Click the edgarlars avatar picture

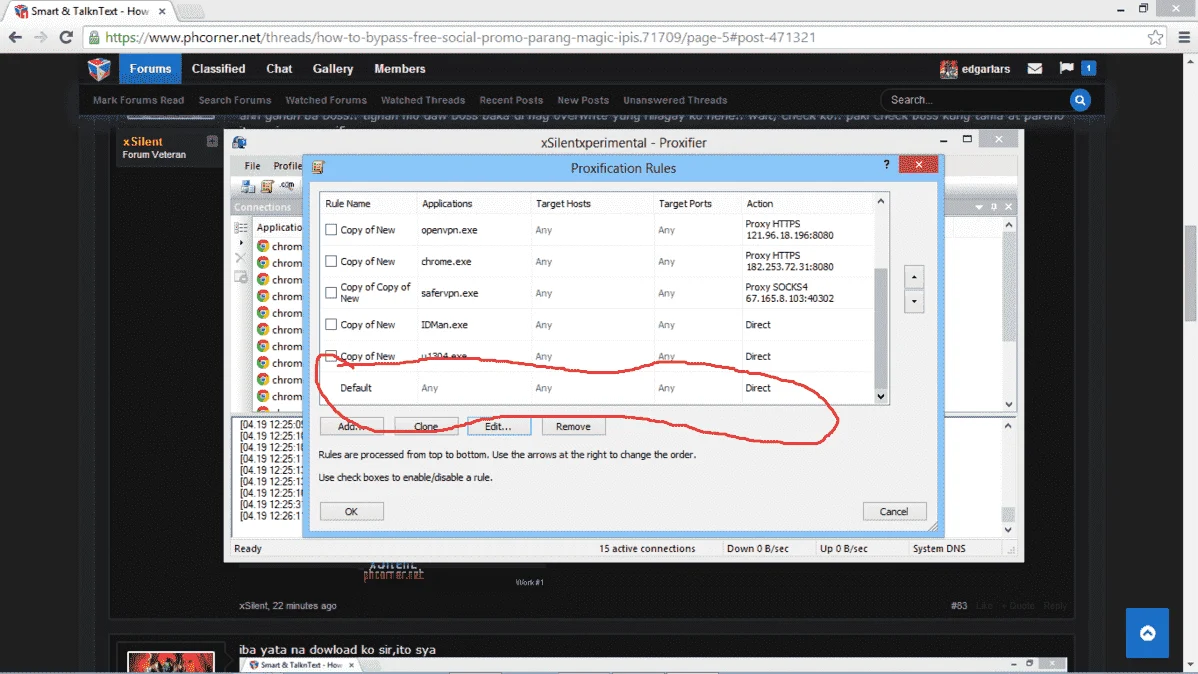pos(948,69)
